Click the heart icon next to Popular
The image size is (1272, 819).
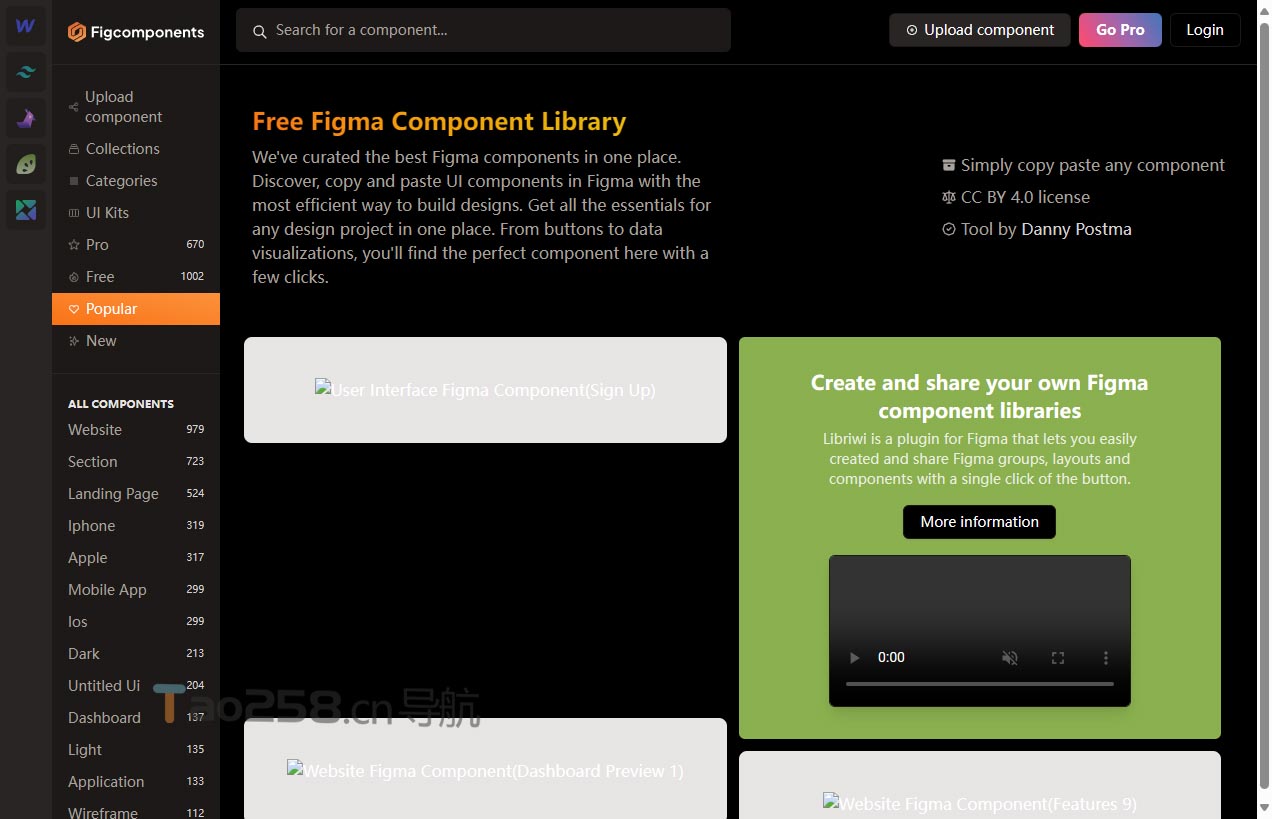coord(74,309)
